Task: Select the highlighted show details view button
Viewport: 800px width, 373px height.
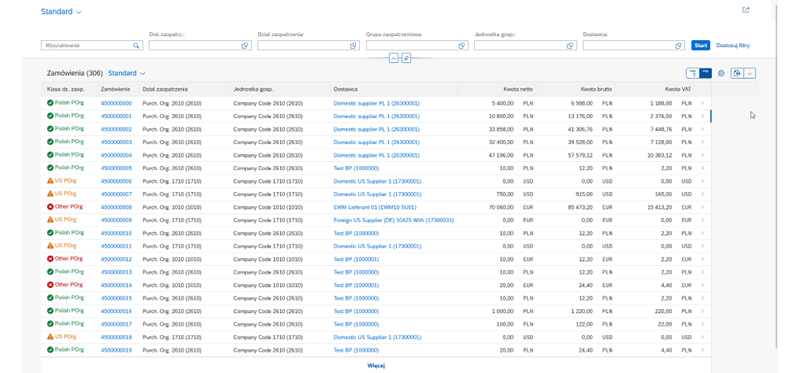Action: pos(705,73)
